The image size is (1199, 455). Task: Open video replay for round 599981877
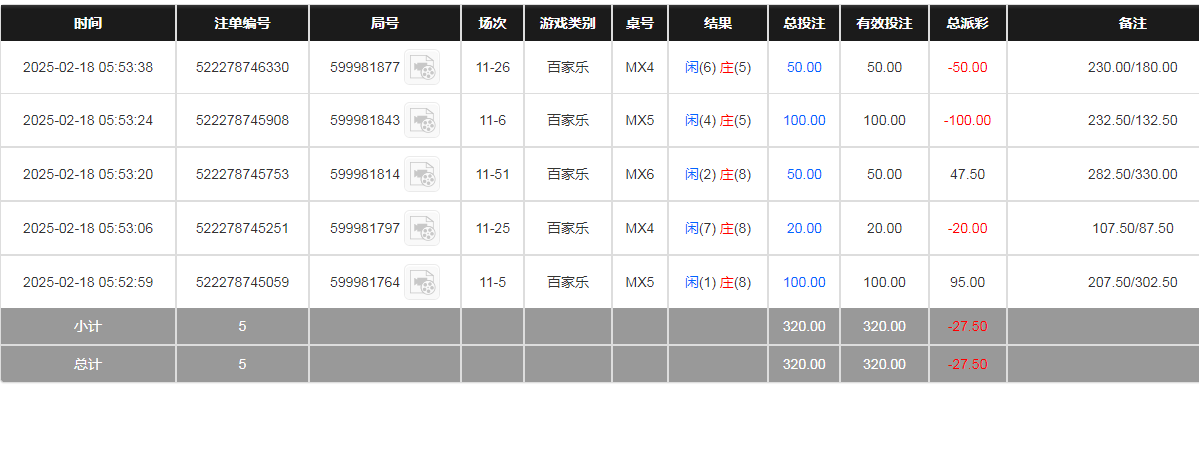click(422, 68)
